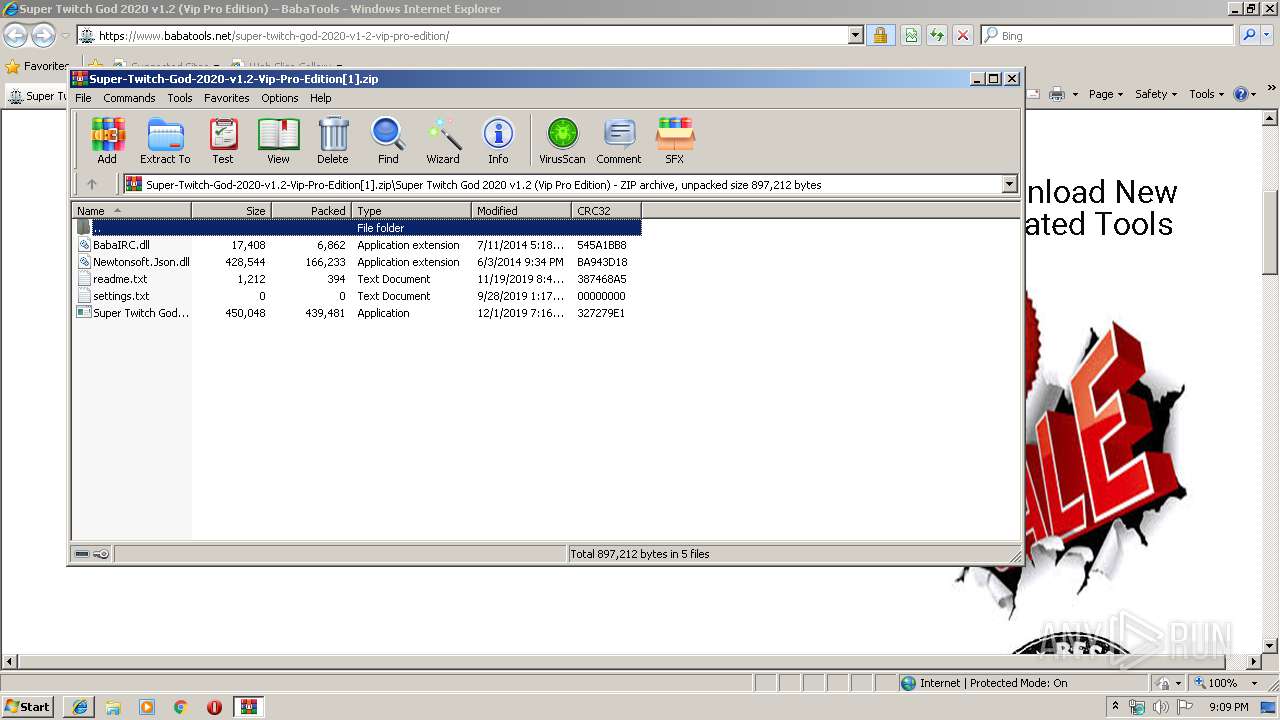The width and height of the screenshot is (1280, 720).
Task: Click the Extract To toolbar icon
Action: click(165, 140)
